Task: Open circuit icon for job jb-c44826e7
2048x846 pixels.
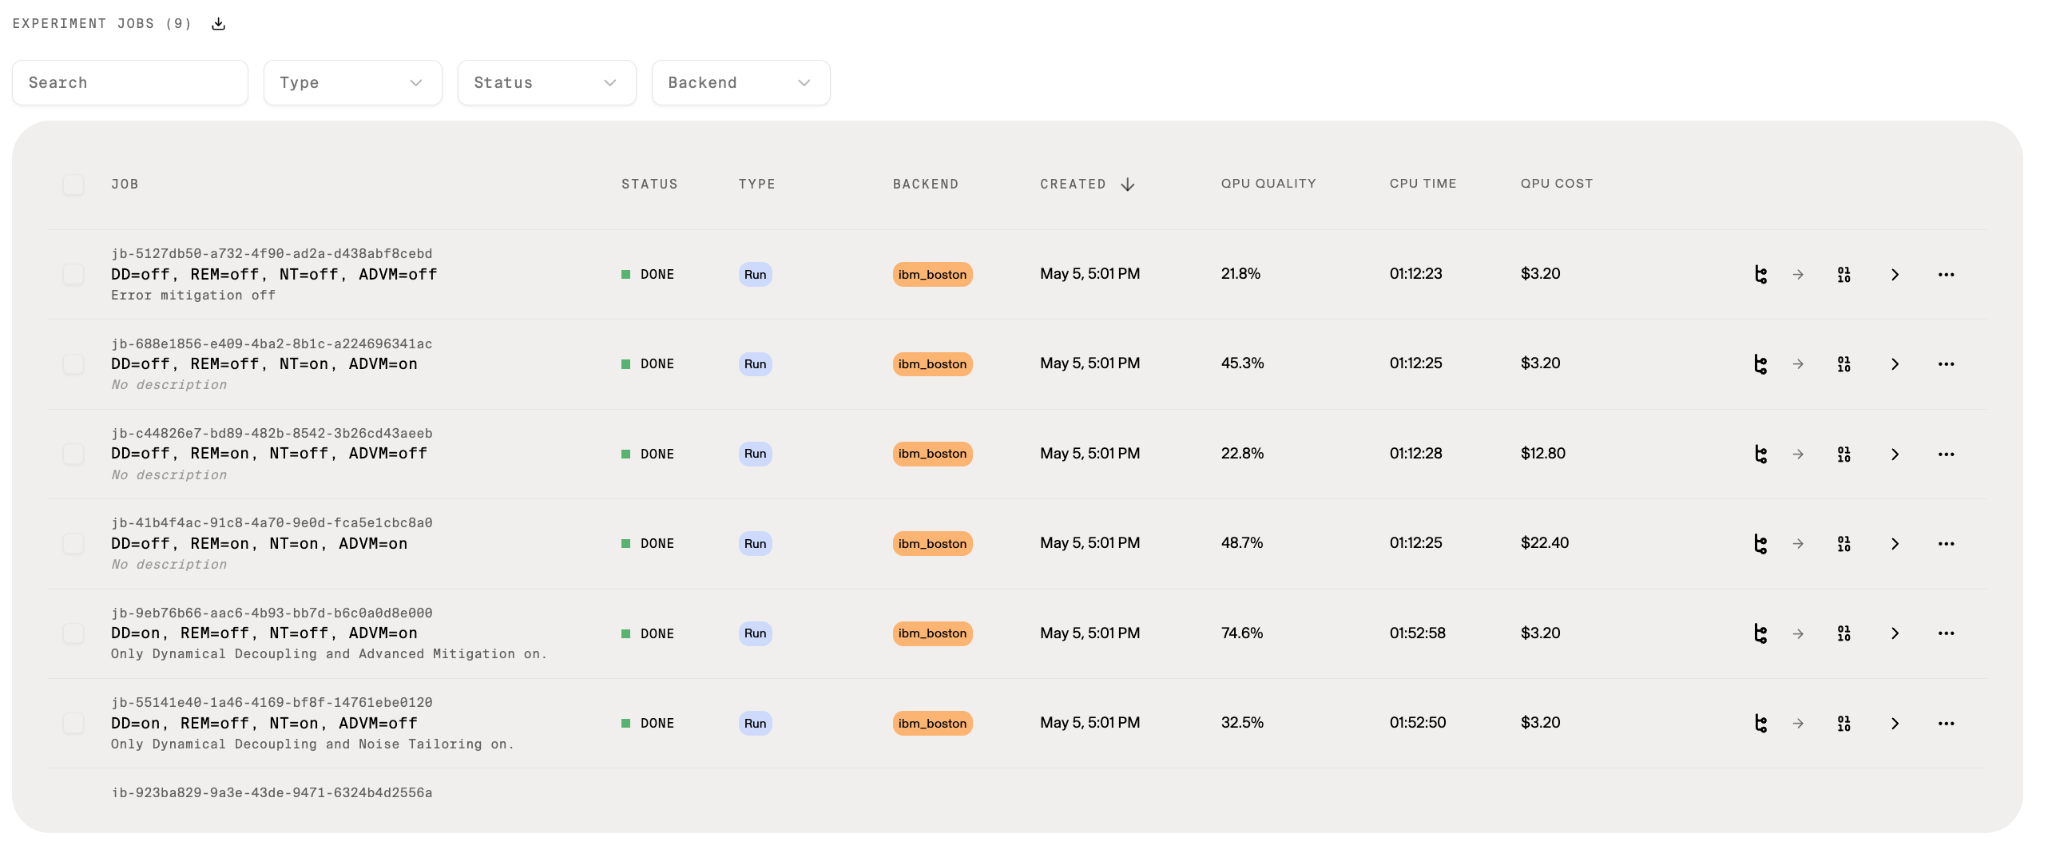Action: (x=1760, y=455)
